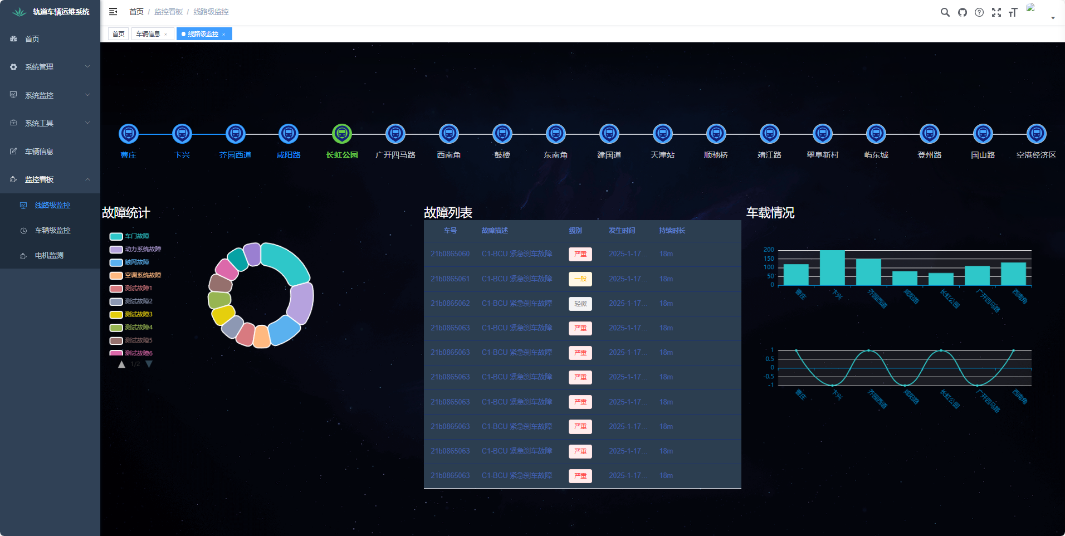The width and height of the screenshot is (1065, 536).
Task: Expand the 系统工具 sidebar menu
Action: pos(50,123)
